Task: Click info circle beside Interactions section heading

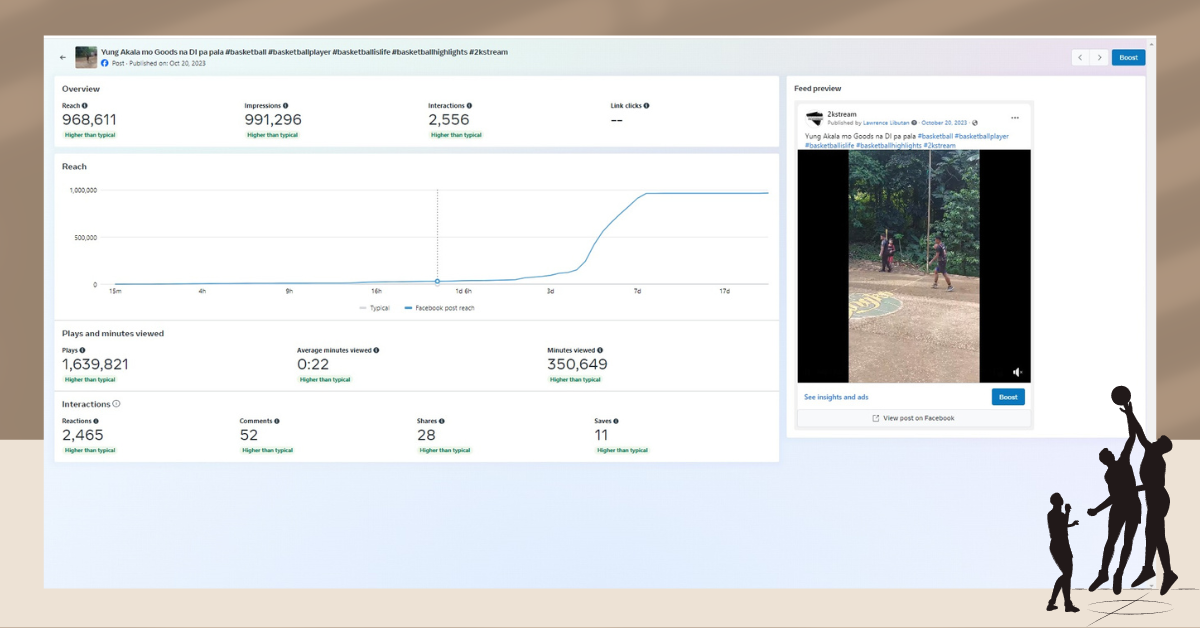Action: pyautogui.click(x=116, y=404)
